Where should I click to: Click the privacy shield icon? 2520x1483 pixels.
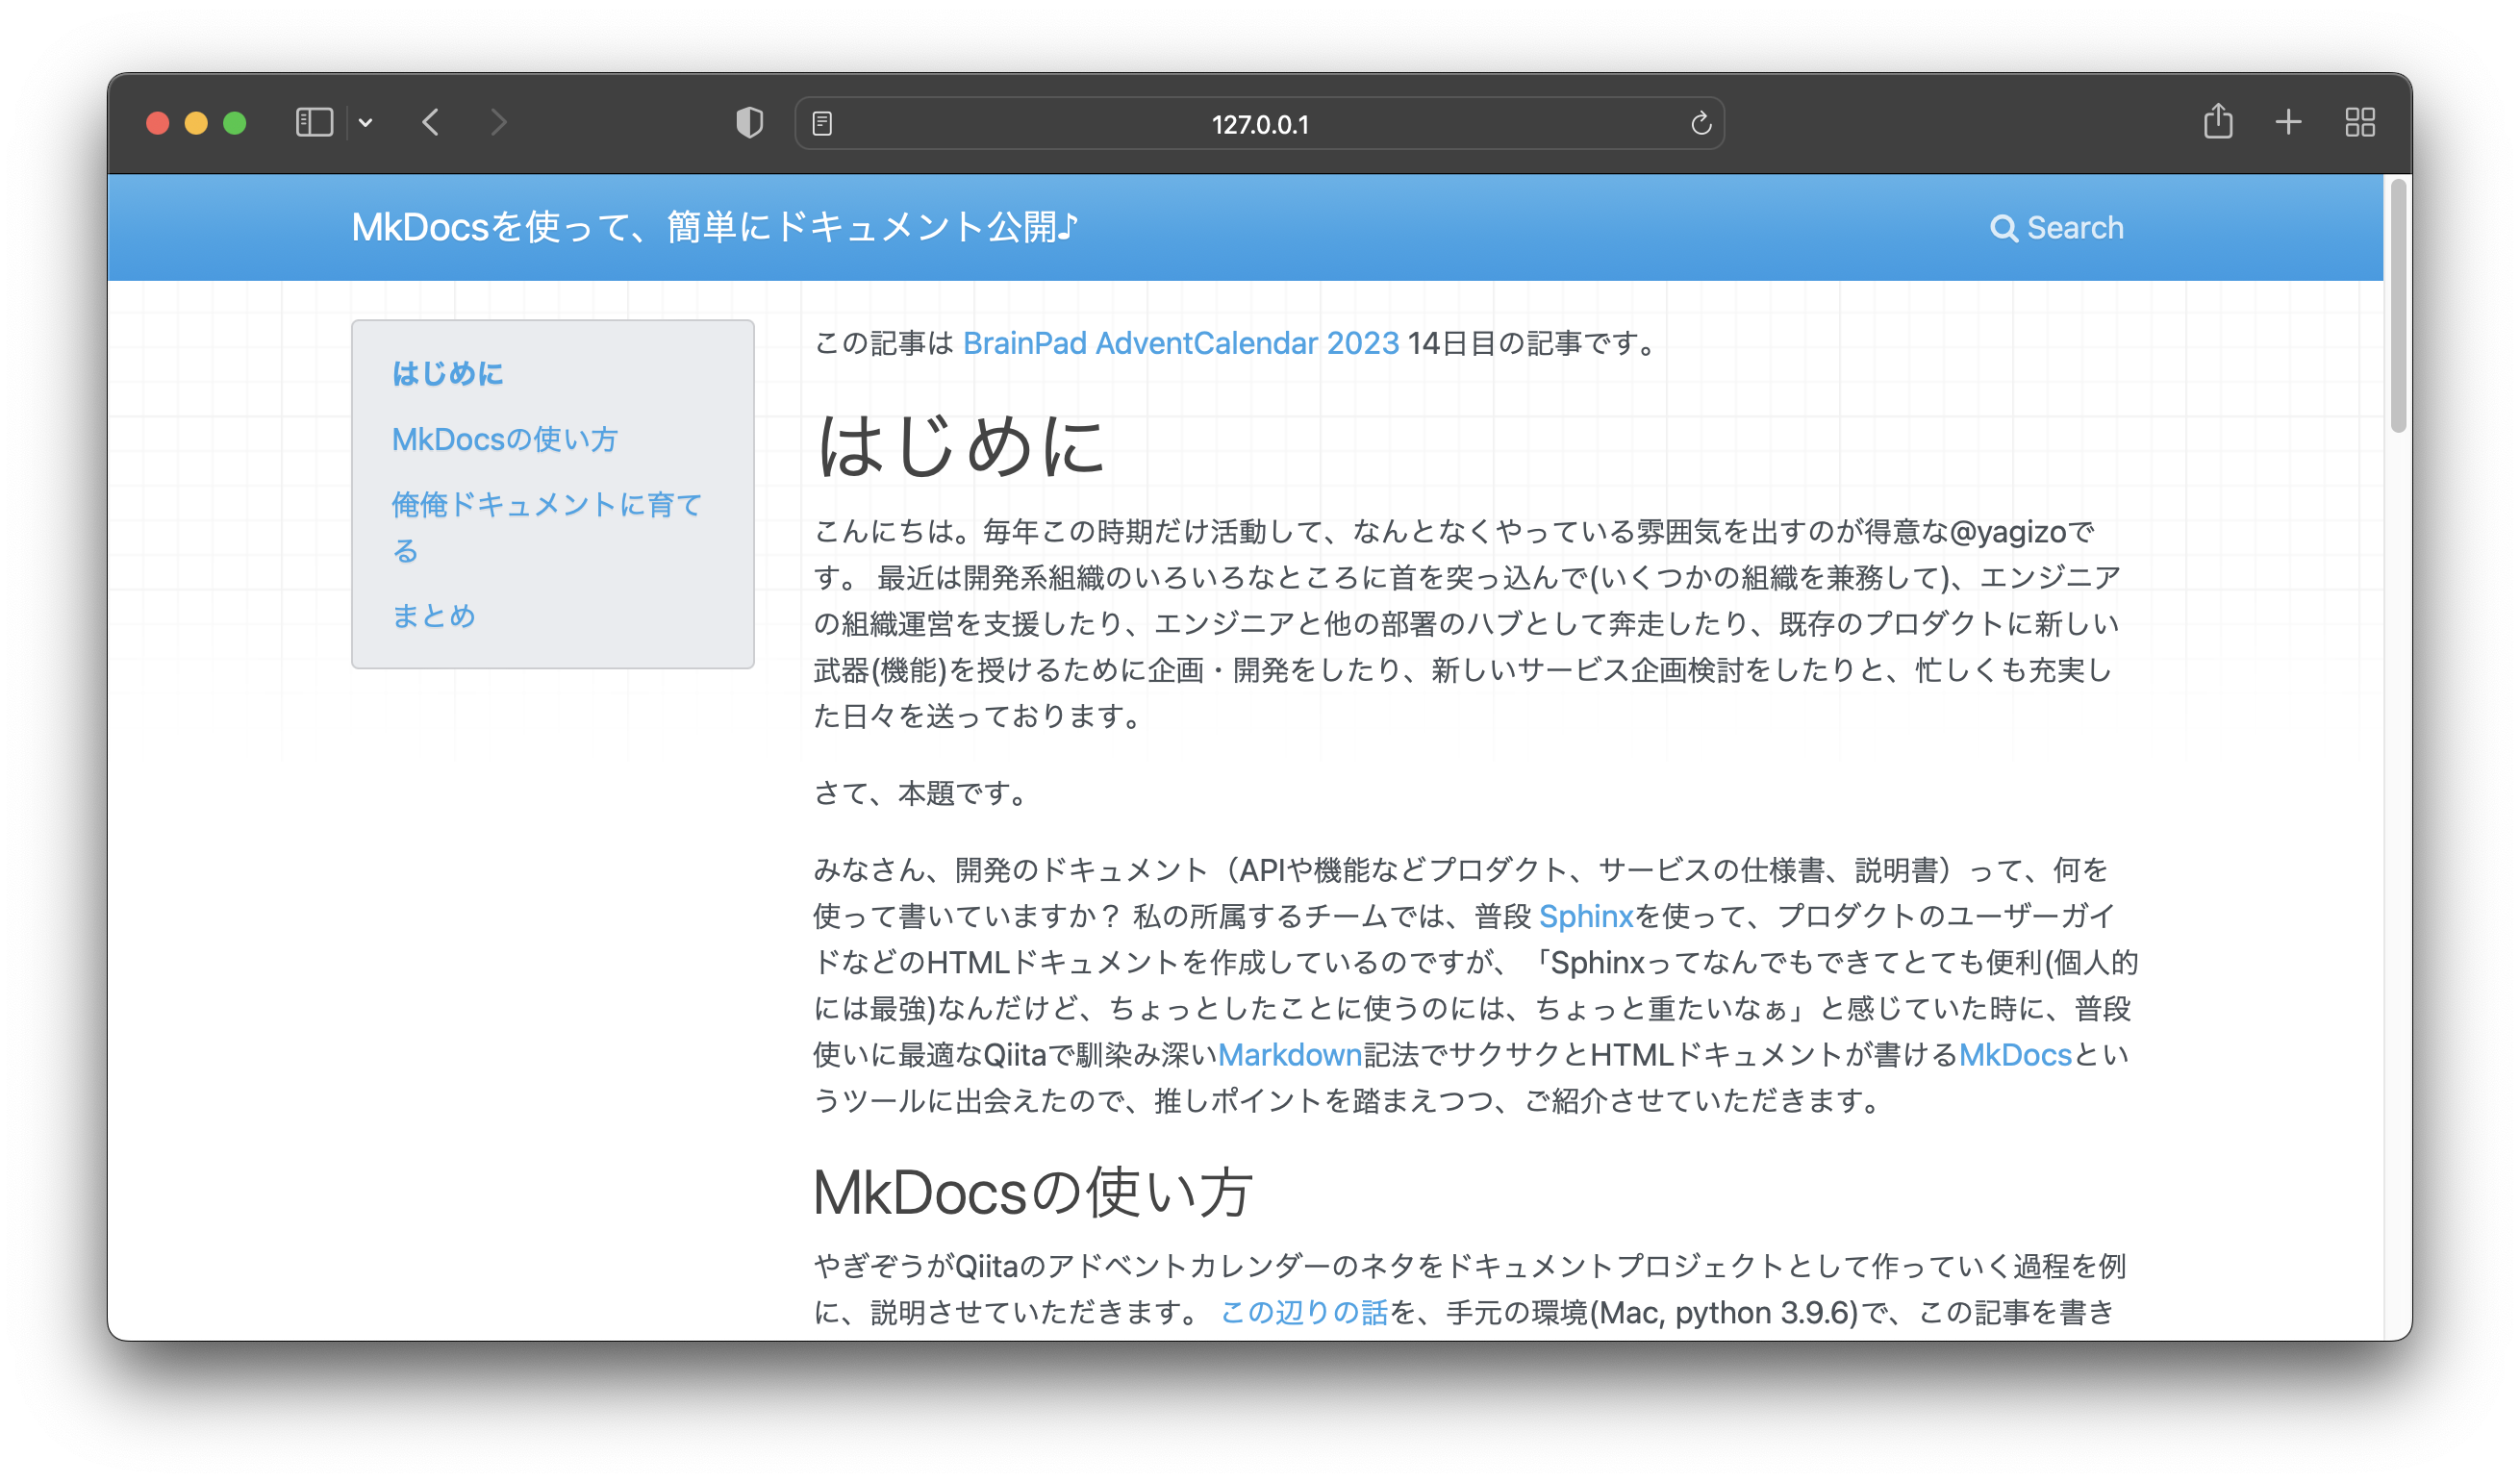pos(748,122)
